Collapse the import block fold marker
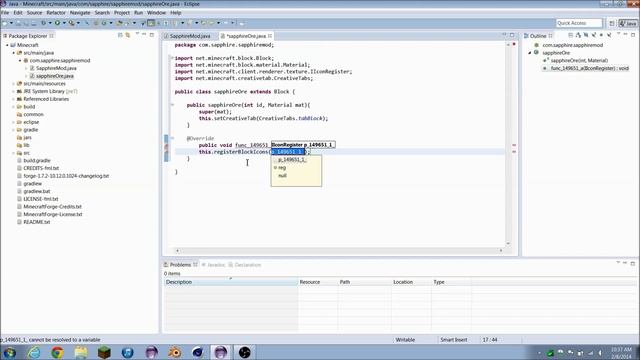This screenshot has width=640, height=360. point(172,58)
